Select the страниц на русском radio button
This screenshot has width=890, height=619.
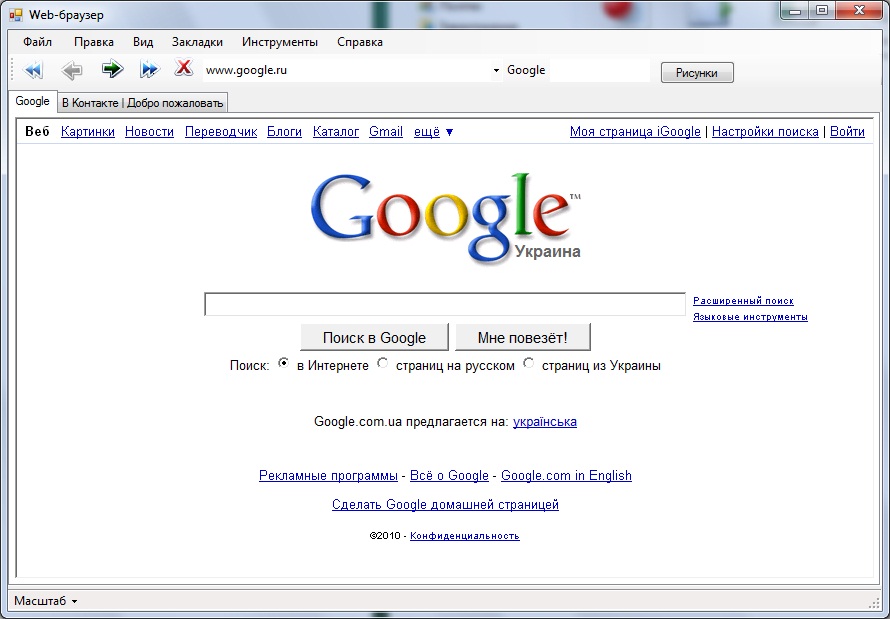click(x=383, y=363)
